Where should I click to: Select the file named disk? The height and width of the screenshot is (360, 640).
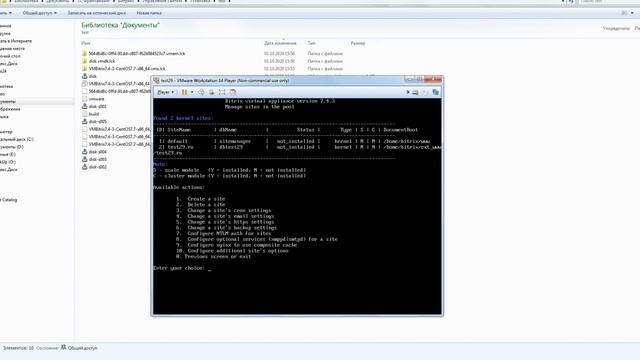[x=89, y=76]
